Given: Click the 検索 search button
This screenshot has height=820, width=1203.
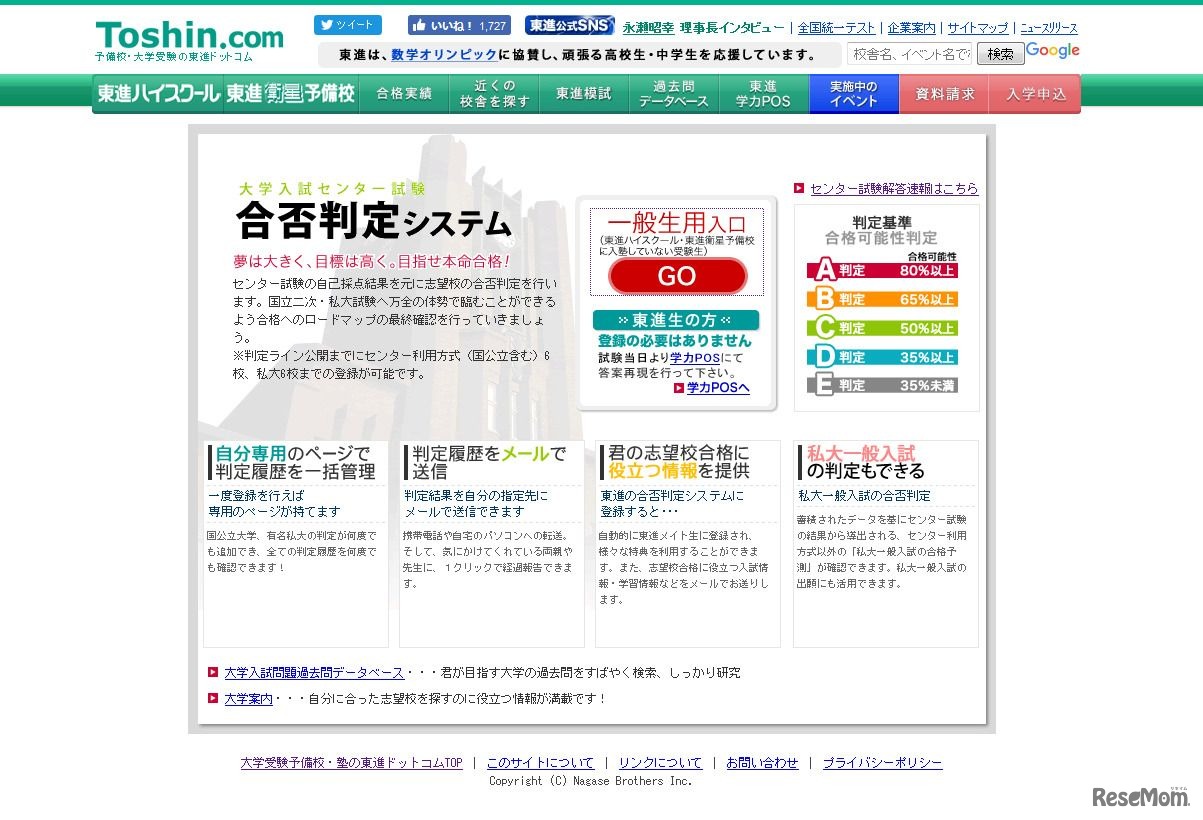Looking at the screenshot, I should pyautogui.click(x=999, y=53).
